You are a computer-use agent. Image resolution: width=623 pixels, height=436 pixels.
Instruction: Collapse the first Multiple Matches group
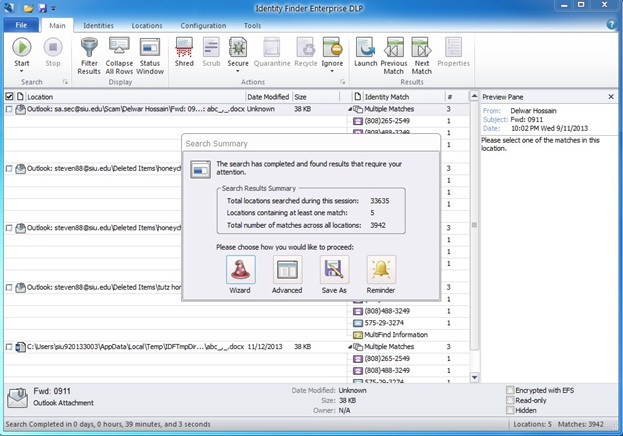(x=350, y=109)
